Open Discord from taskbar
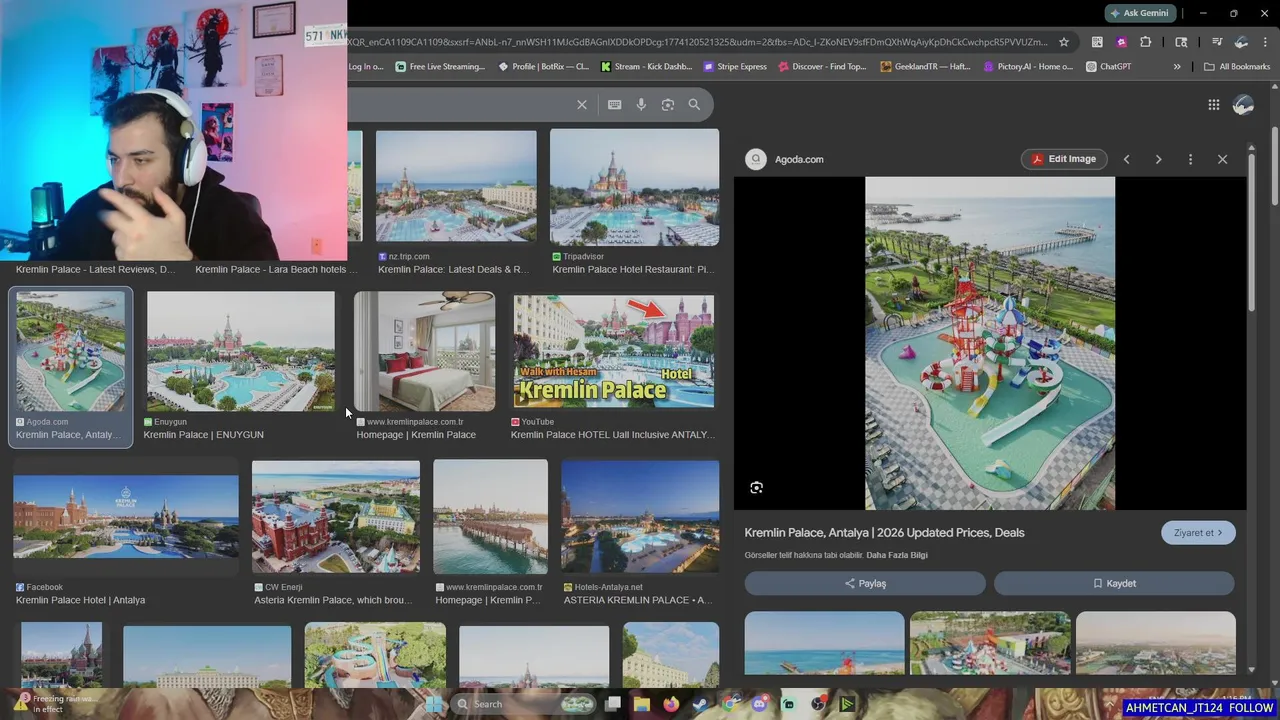Image resolution: width=1280 pixels, height=720 pixels. [759, 704]
